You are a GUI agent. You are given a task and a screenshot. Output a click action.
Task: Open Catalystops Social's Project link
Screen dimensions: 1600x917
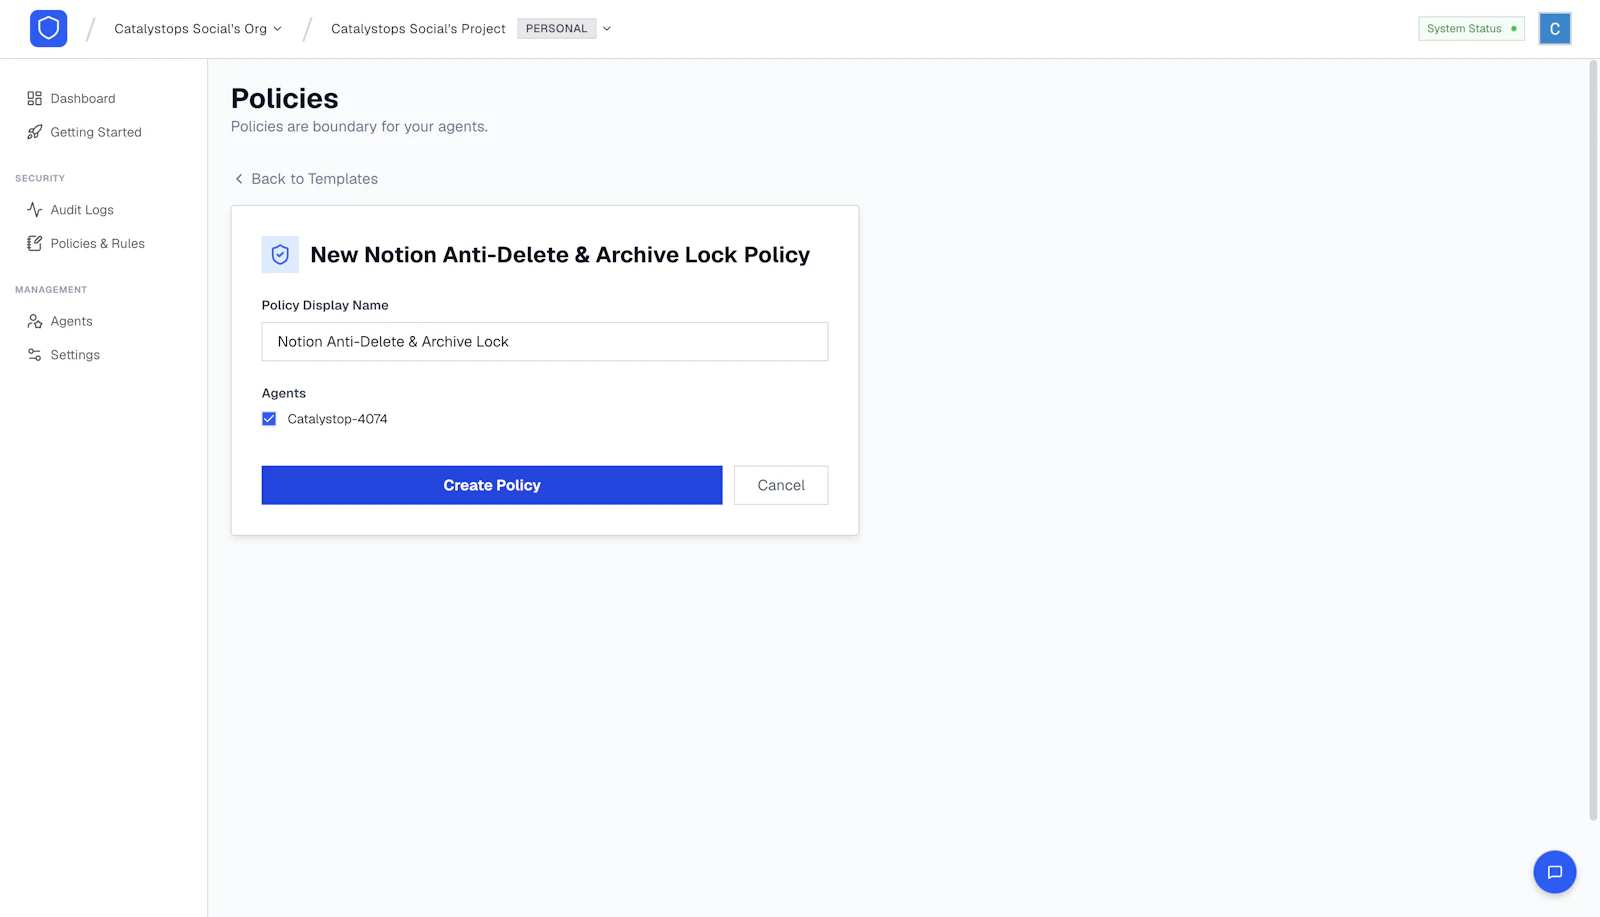[418, 29]
